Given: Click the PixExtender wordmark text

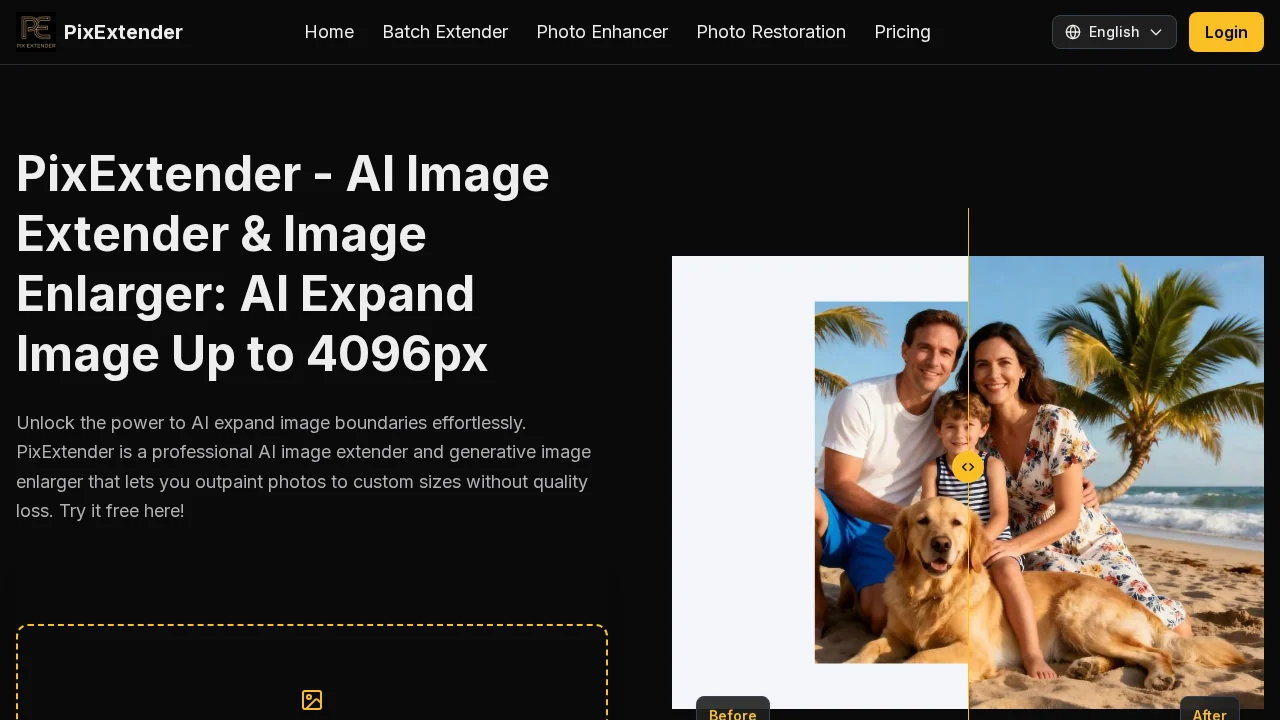Looking at the screenshot, I should (x=123, y=32).
